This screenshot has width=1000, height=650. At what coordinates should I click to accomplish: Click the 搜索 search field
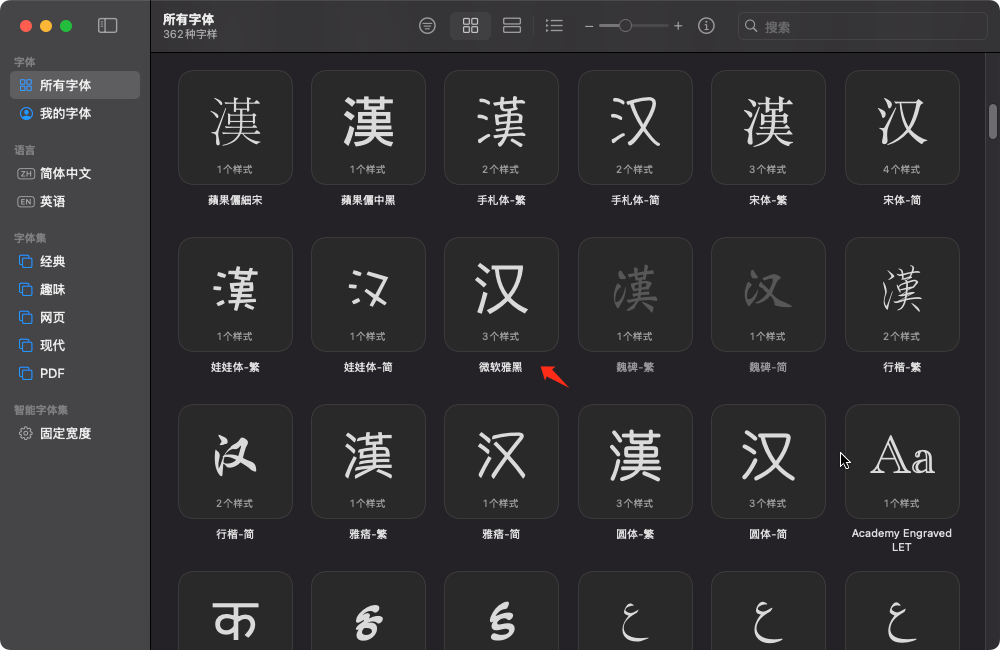[862, 26]
